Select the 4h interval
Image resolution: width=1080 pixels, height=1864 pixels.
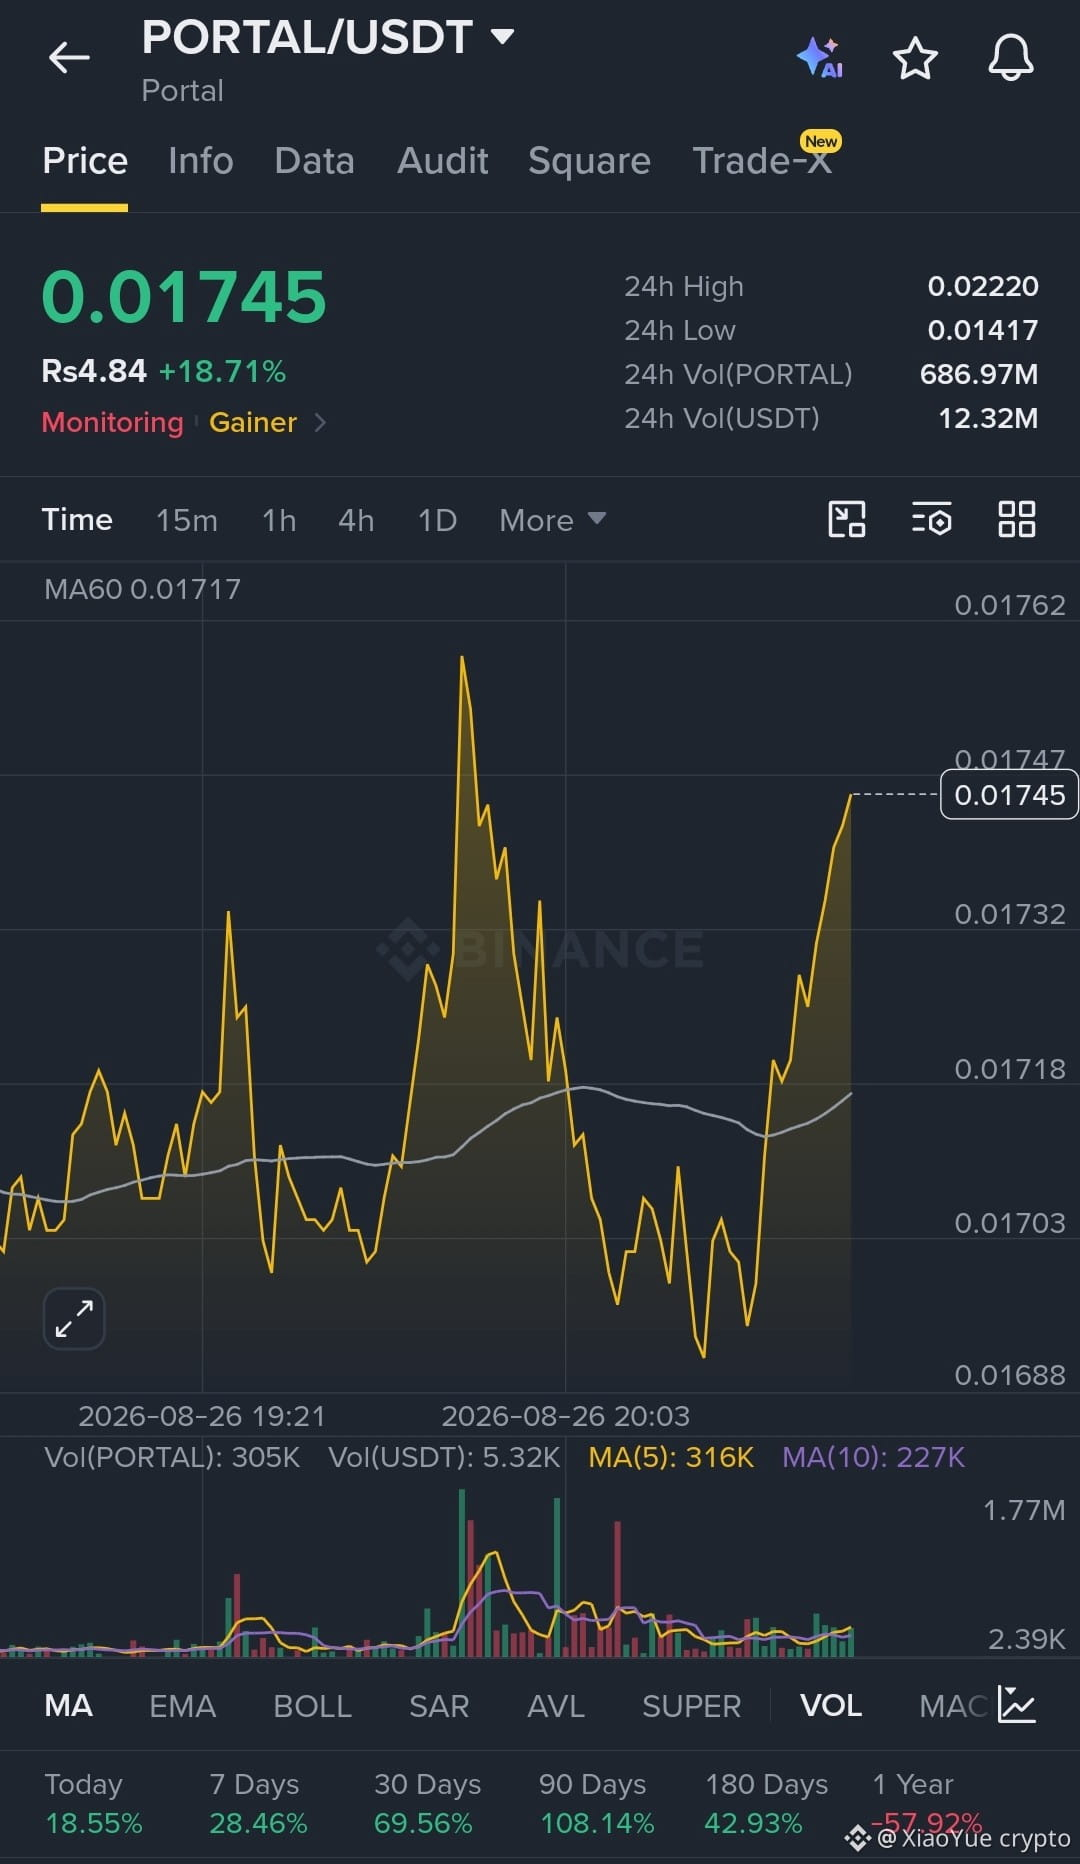coord(356,520)
